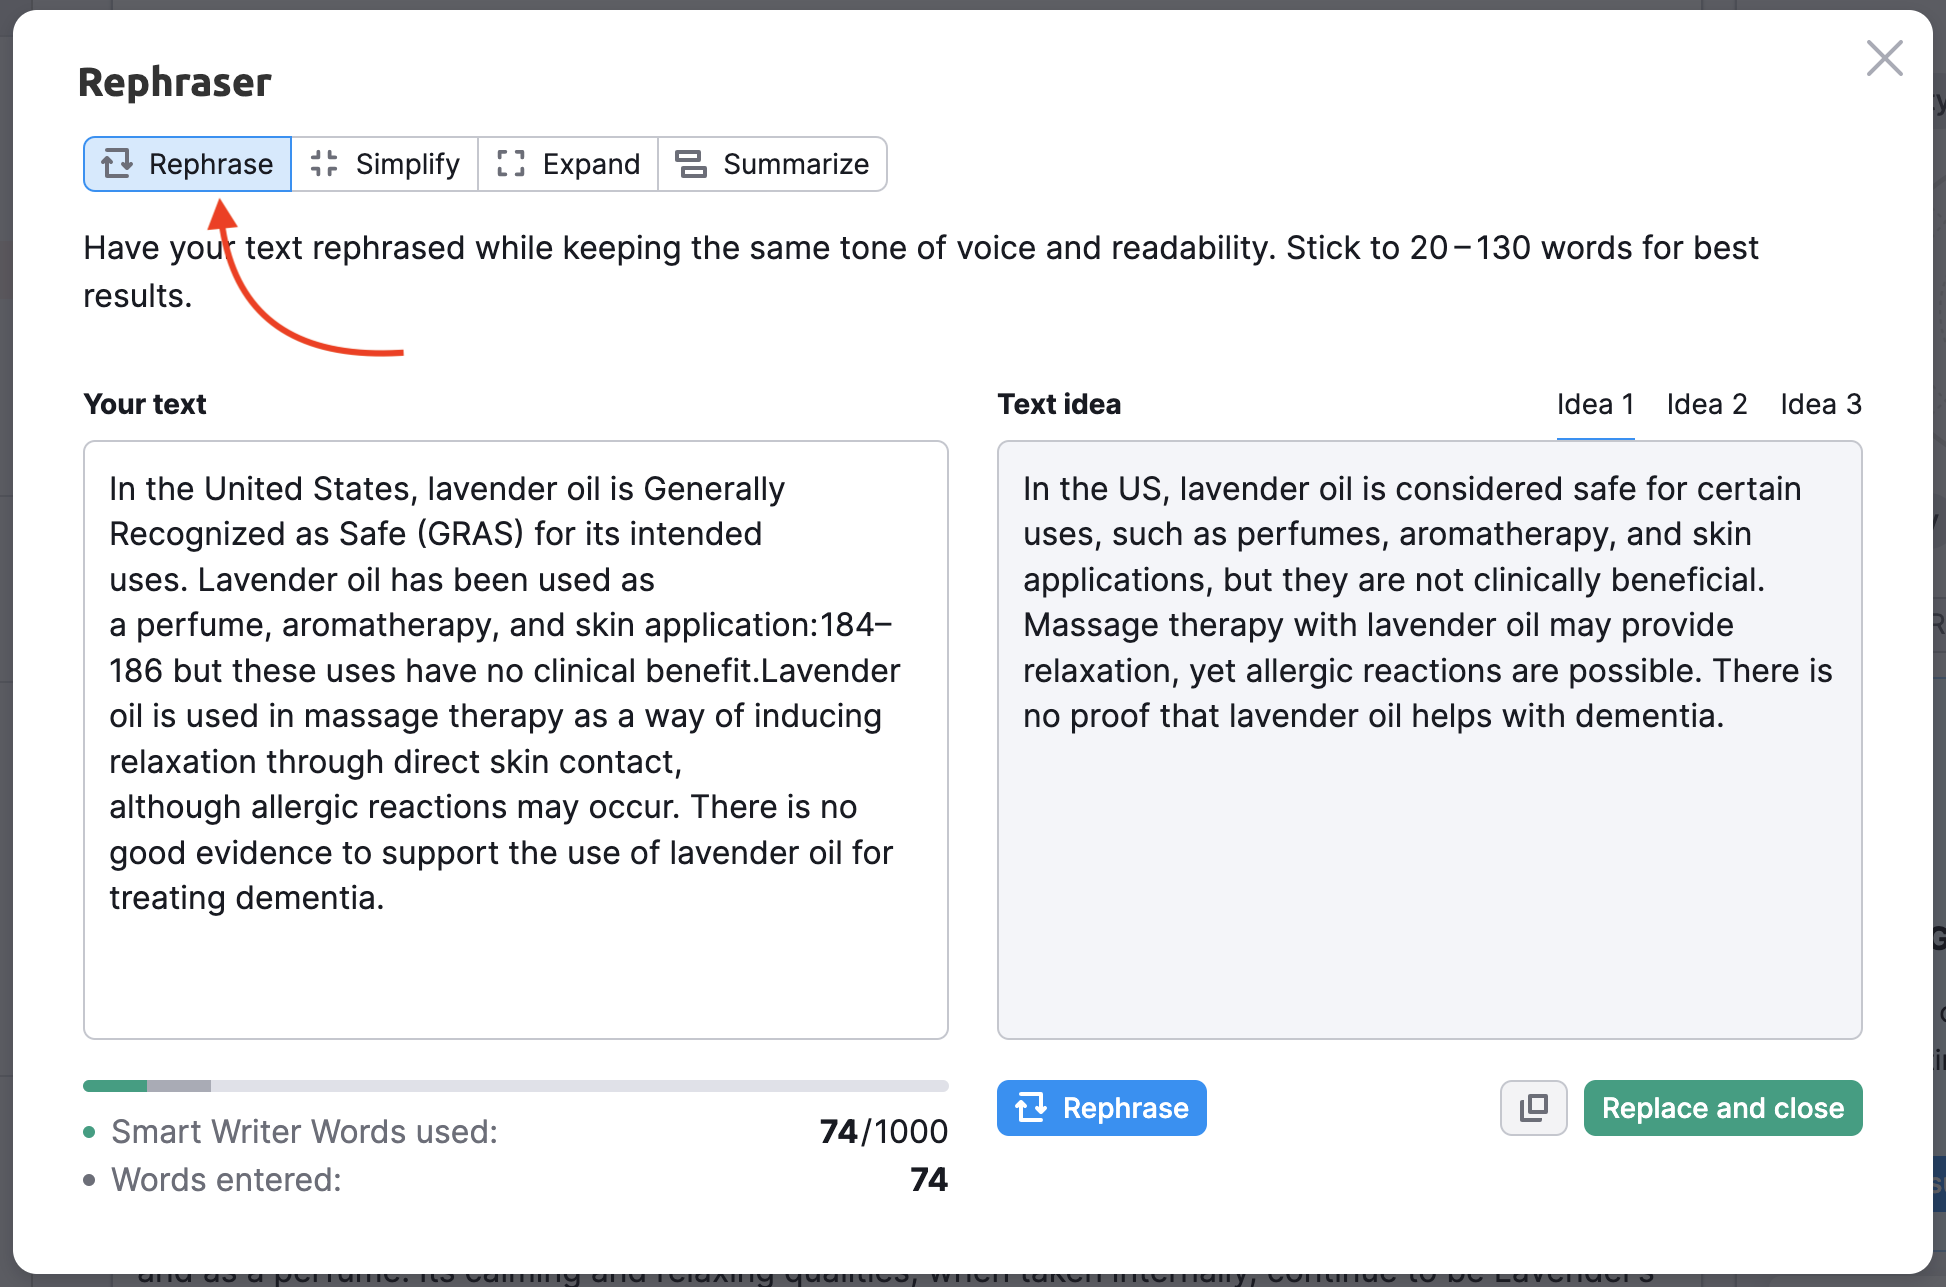Click the Rephrase blue action button
This screenshot has height=1287, width=1946.
pyautogui.click(x=1102, y=1106)
